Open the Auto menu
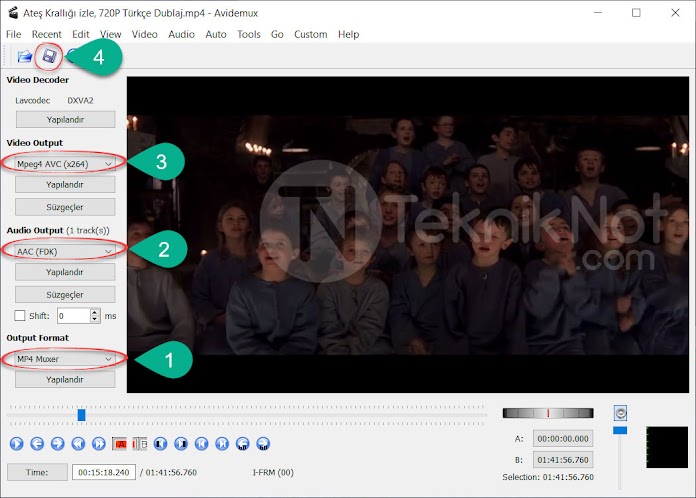Screen dimensions: 696x498 (216, 34)
